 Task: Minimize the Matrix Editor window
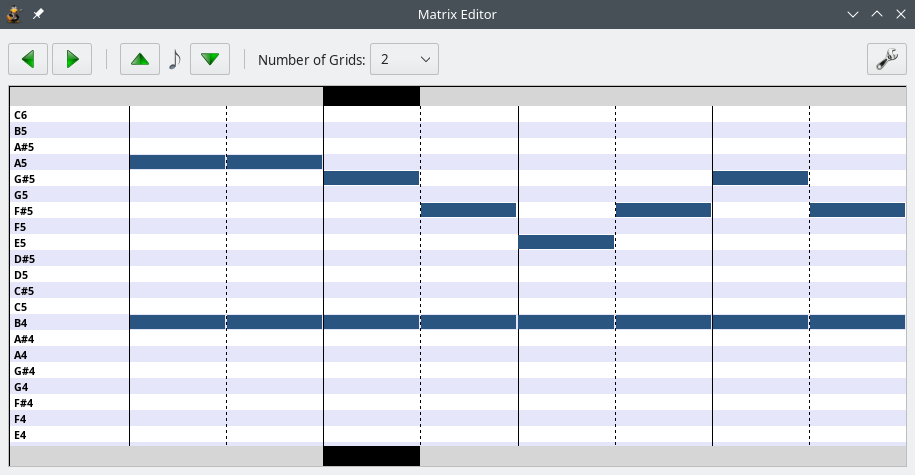(x=853, y=14)
